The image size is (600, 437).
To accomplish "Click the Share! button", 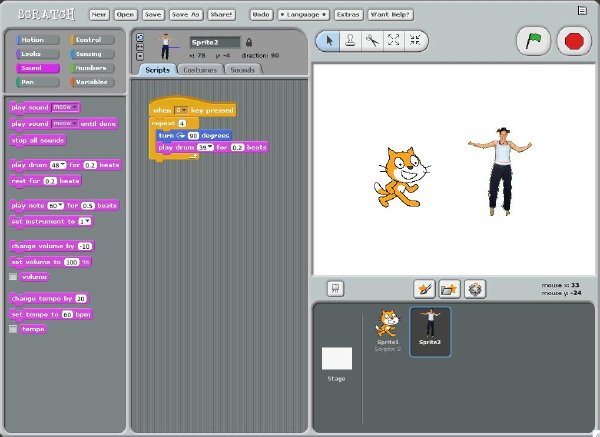I will [x=221, y=15].
